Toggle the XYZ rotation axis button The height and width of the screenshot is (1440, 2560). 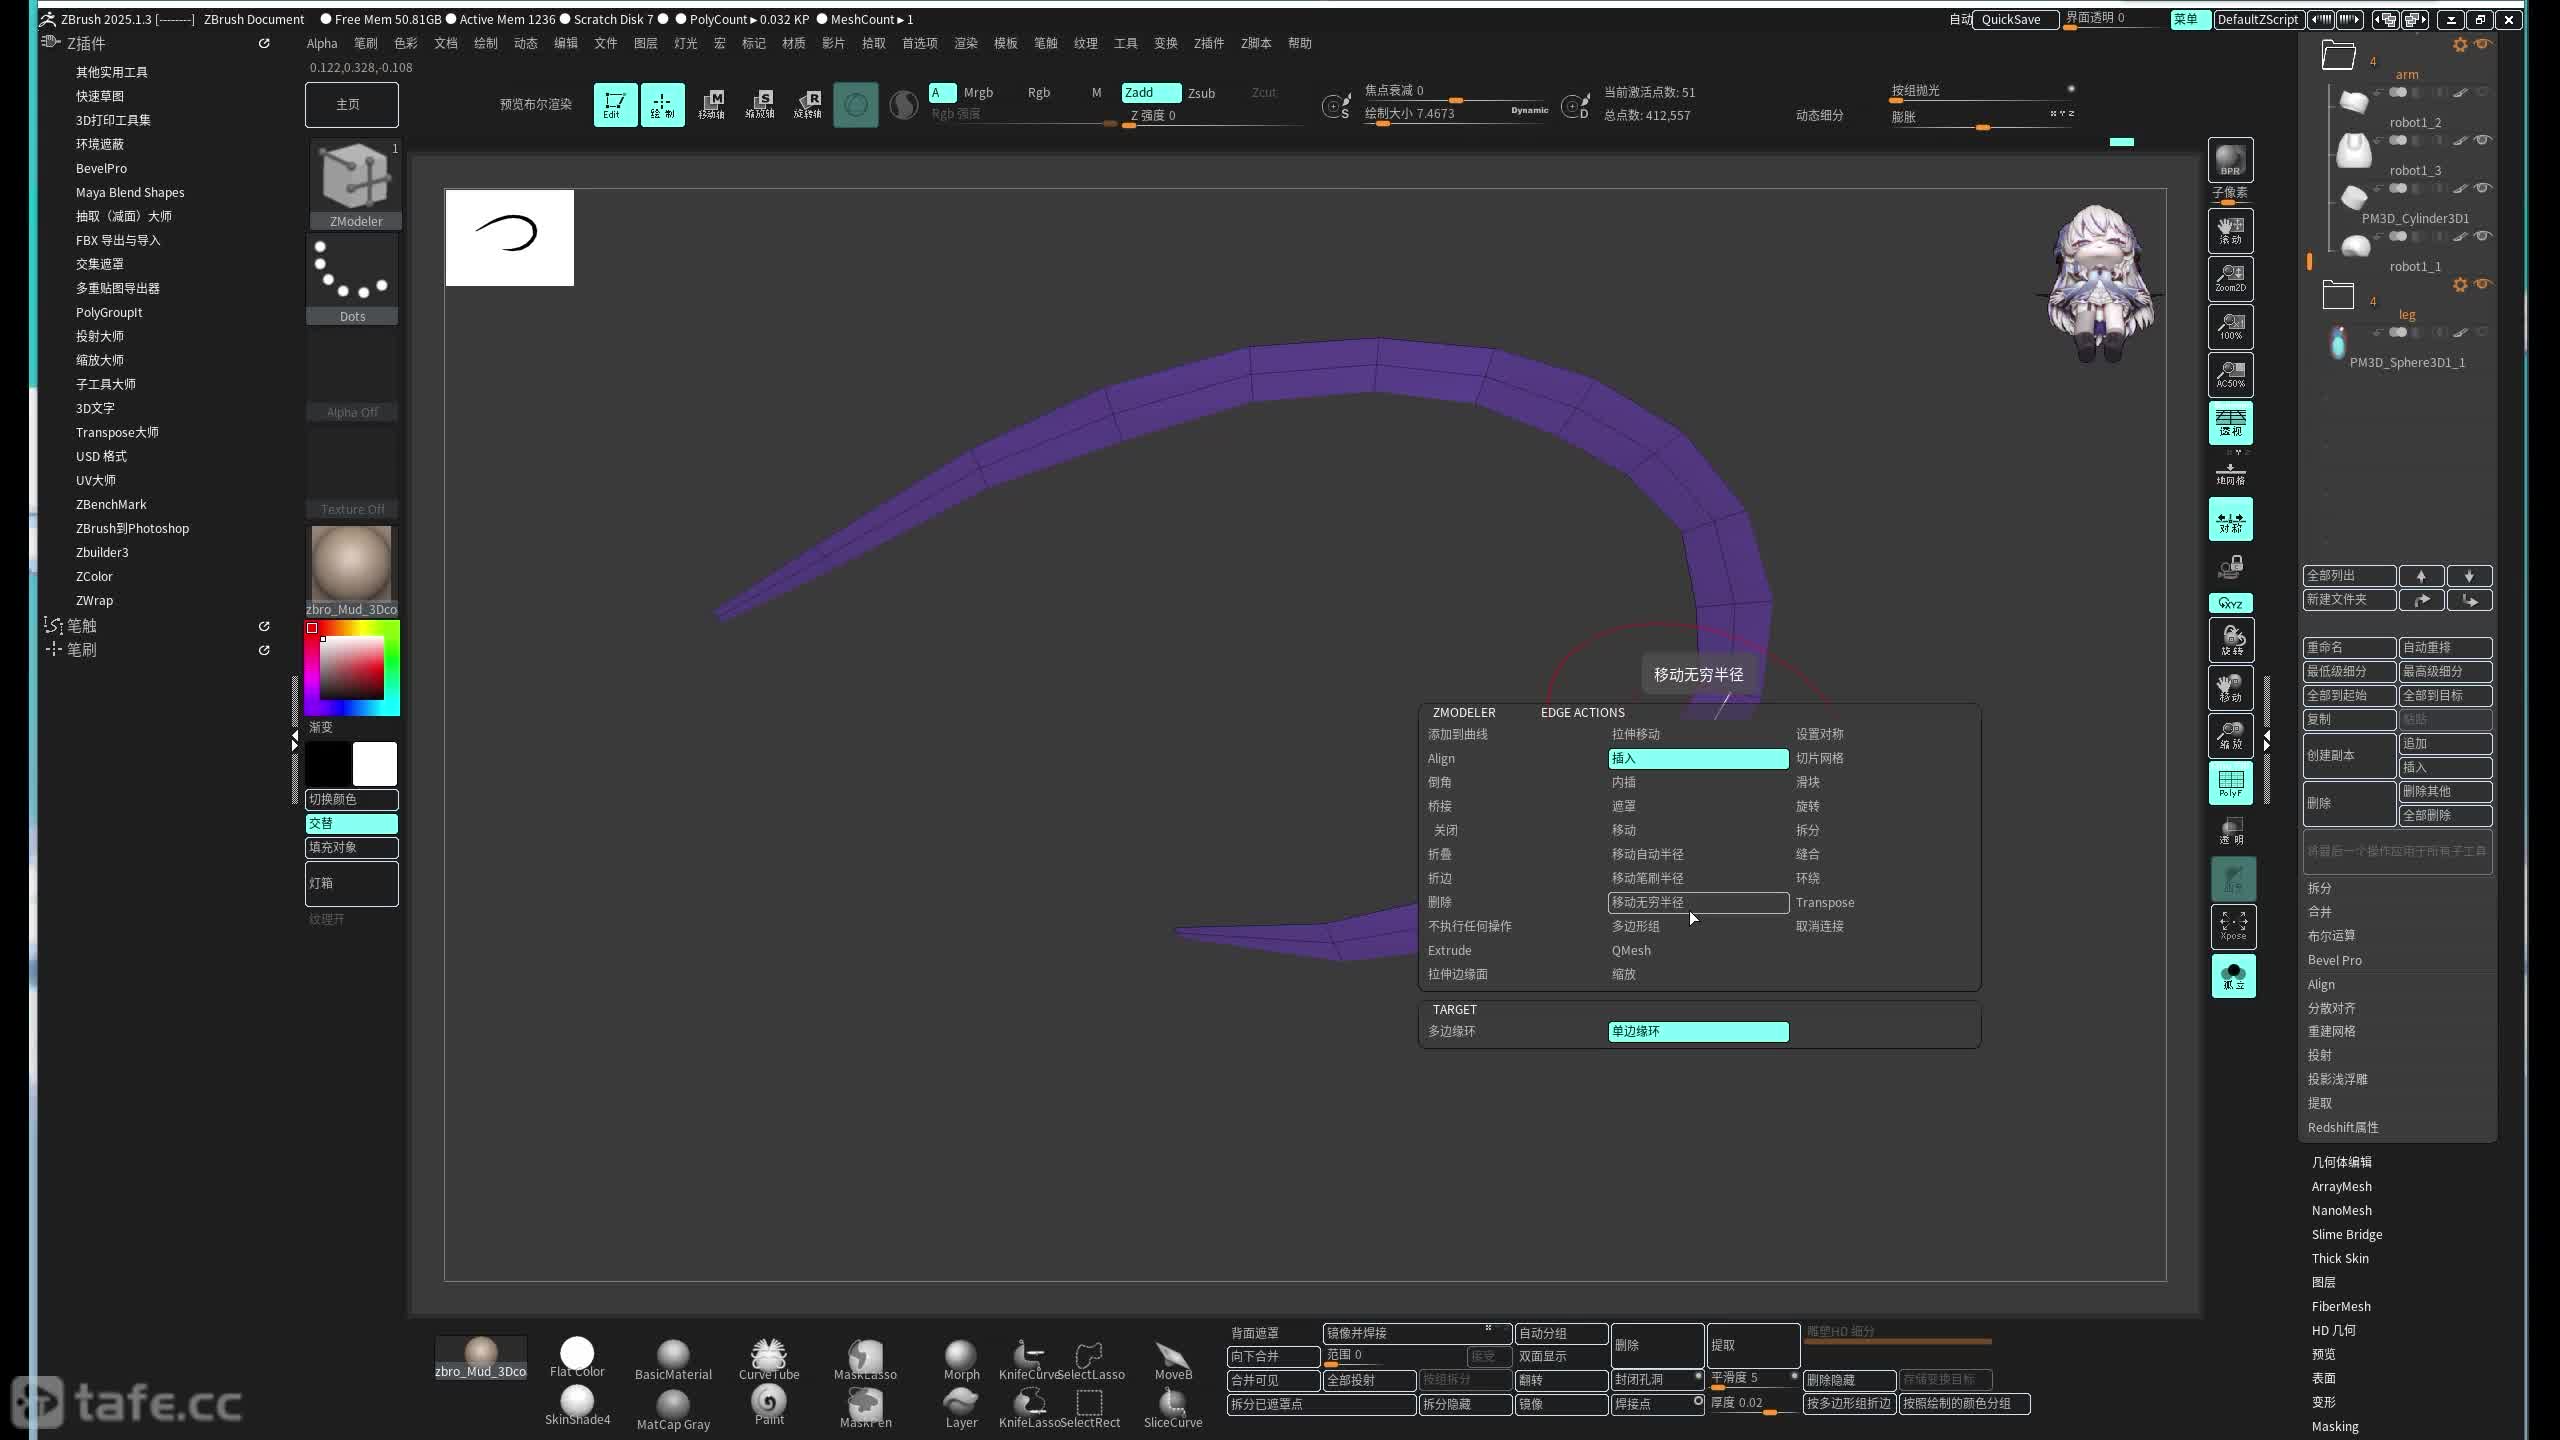[2230, 603]
